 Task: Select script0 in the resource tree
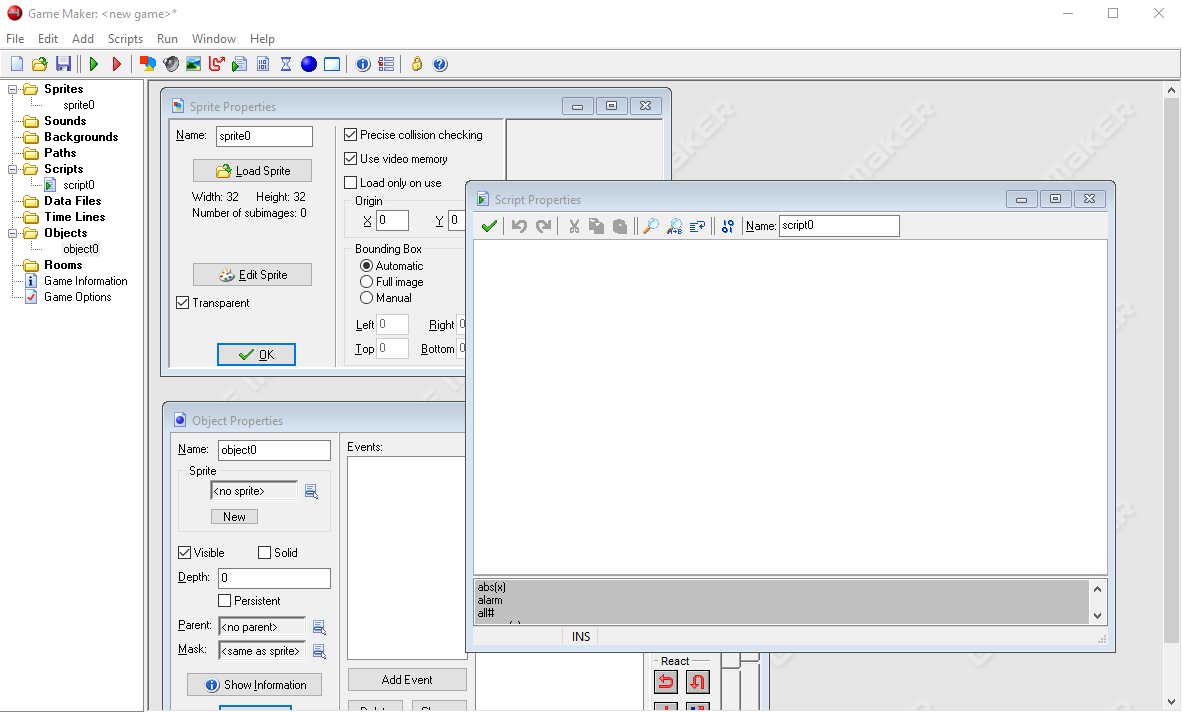[78, 185]
